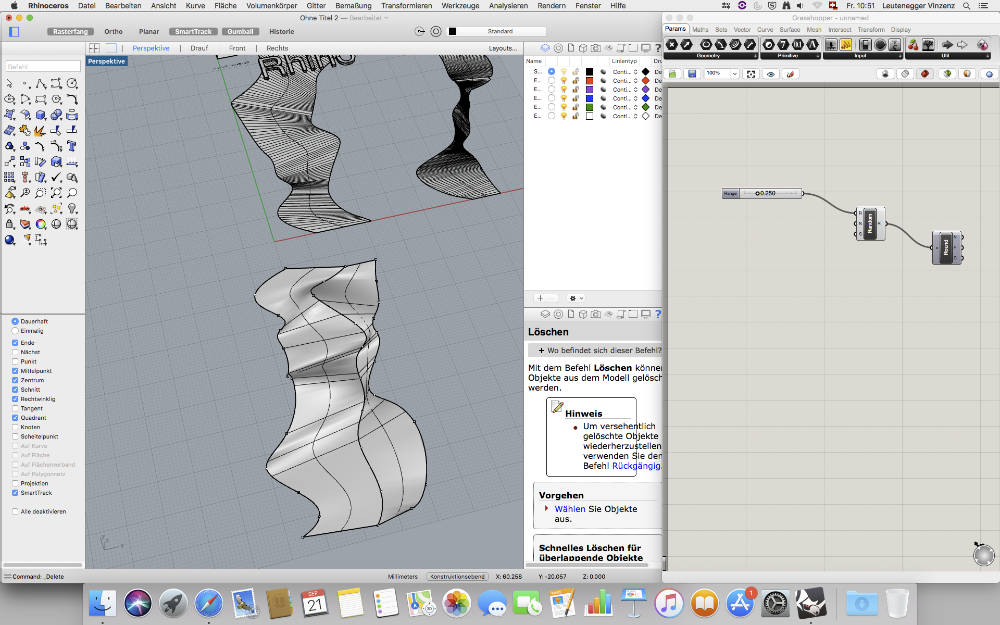Pick the Rhino solid box tool
The width and height of the screenshot is (1000, 625).
coord(41,115)
